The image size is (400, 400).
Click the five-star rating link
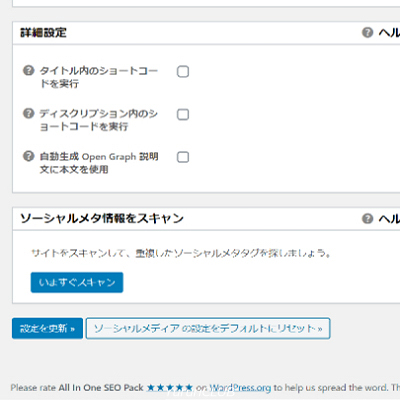click(170, 388)
